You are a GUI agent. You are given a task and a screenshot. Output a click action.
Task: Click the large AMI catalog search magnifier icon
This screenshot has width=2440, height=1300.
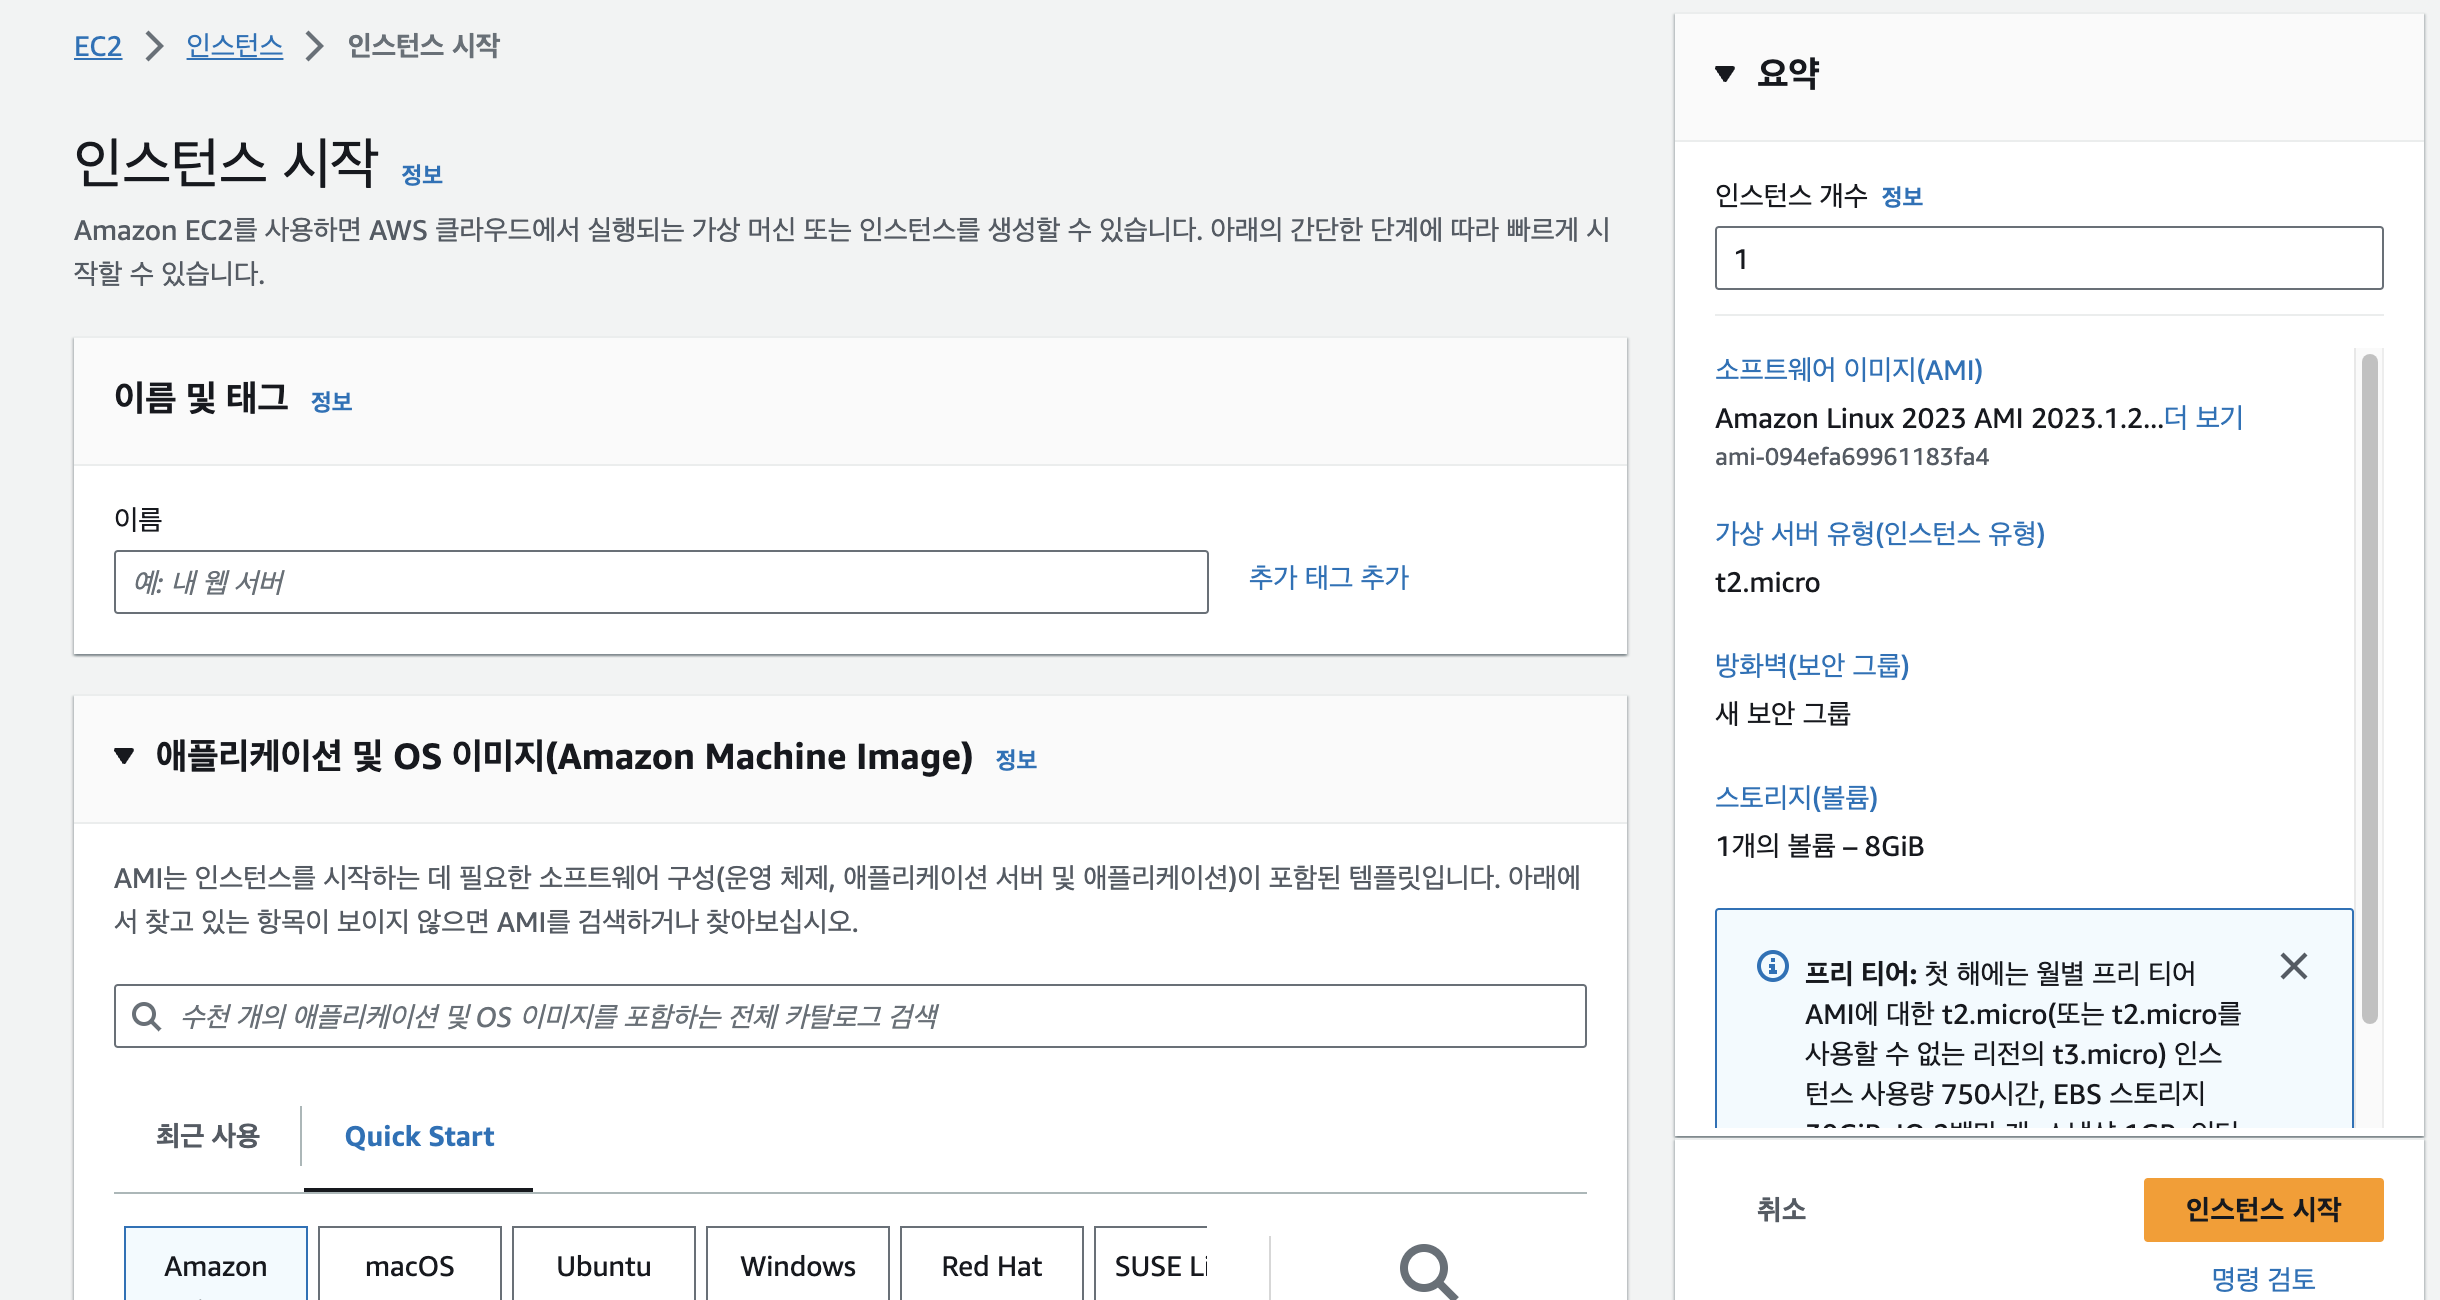click(x=1428, y=1270)
